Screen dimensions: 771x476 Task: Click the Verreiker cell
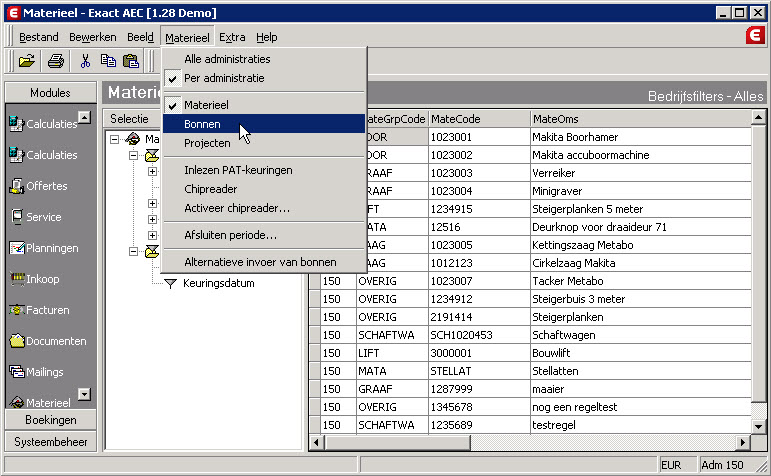pos(641,173)
